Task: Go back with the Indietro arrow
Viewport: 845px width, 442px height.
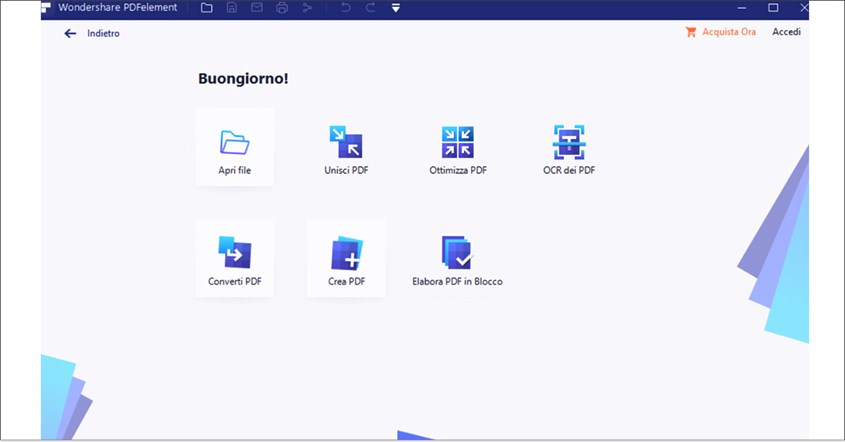Action: 70,33
